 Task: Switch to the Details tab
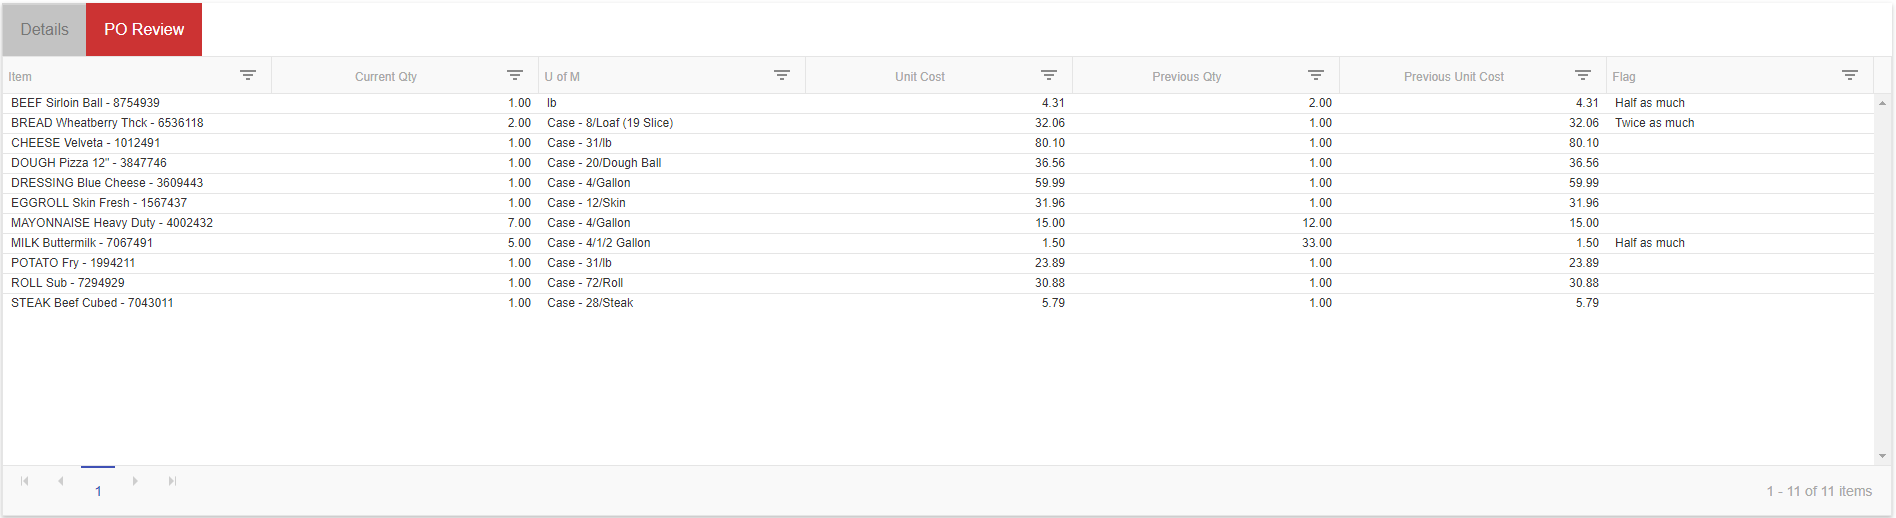coord(45,29)
